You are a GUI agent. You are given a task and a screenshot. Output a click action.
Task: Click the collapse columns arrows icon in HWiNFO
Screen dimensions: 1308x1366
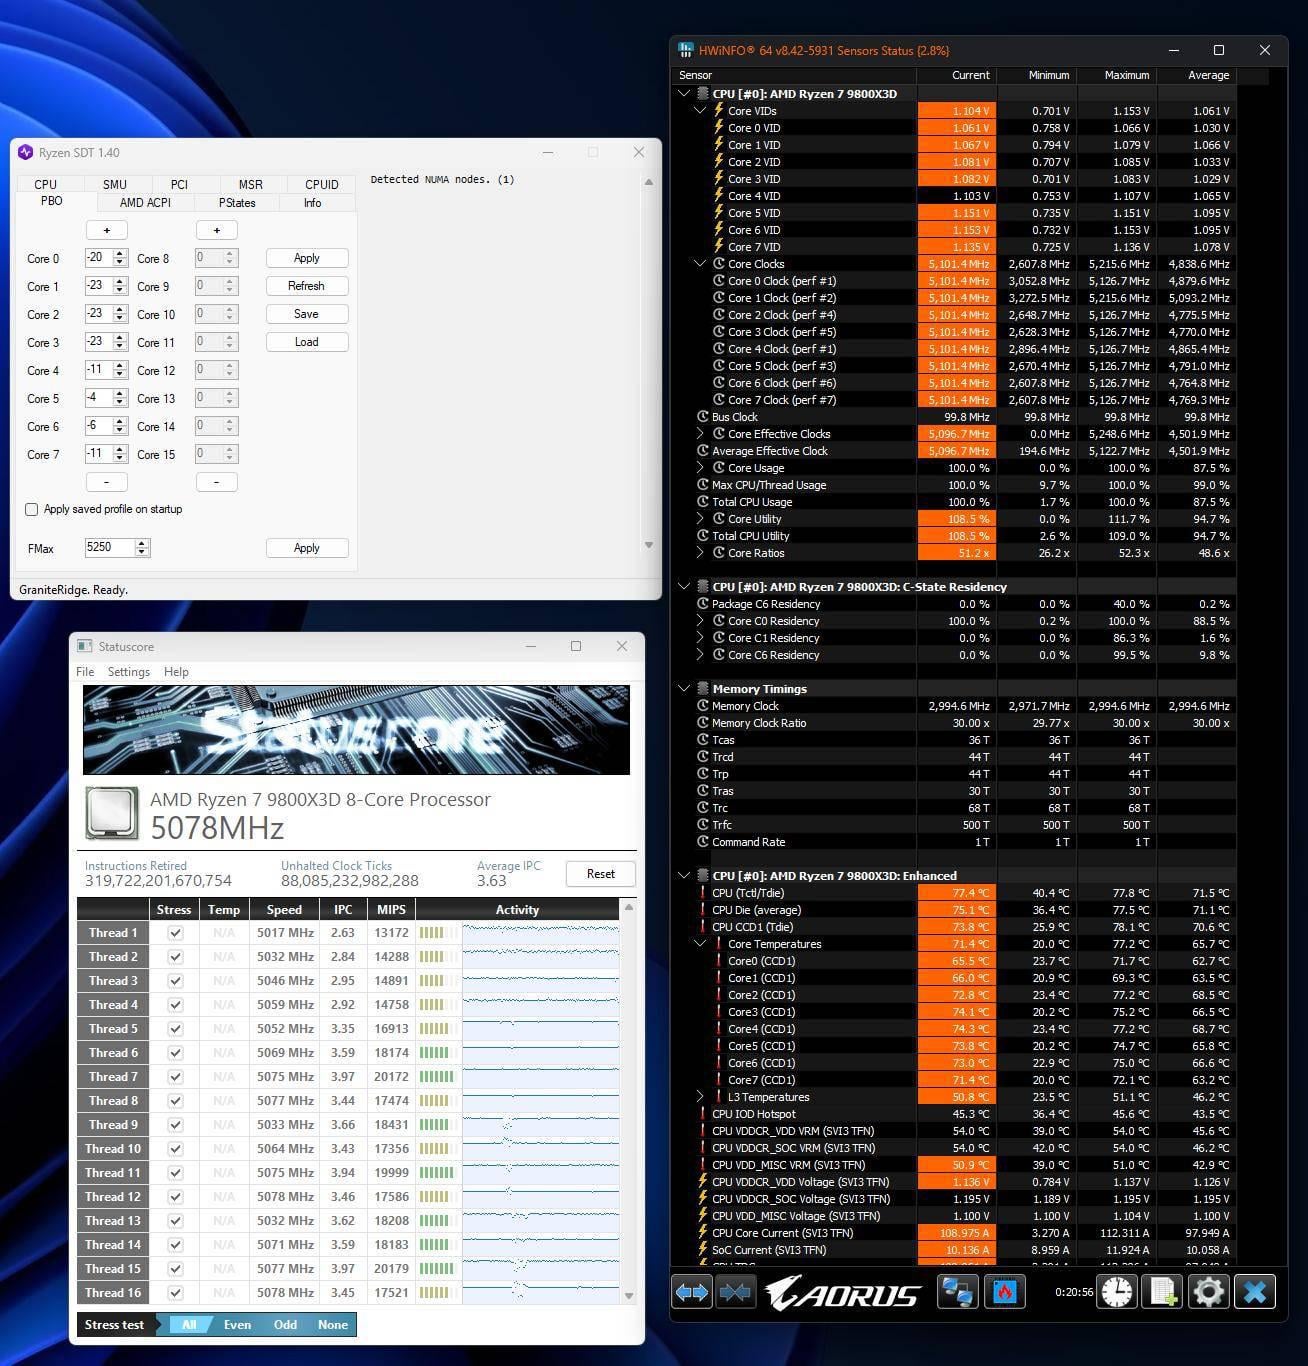tap(735, 1292)
